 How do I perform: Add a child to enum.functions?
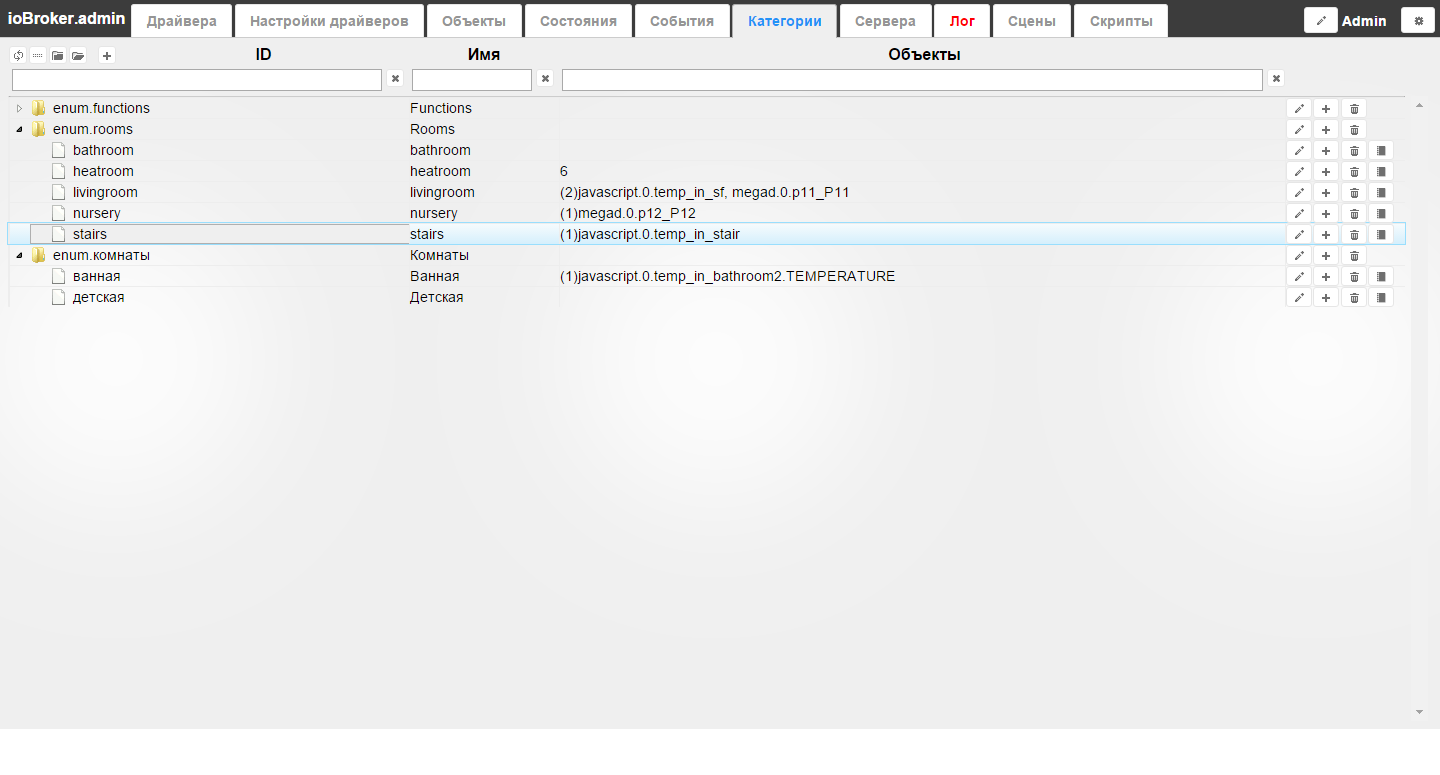(x=1325, y=108)
